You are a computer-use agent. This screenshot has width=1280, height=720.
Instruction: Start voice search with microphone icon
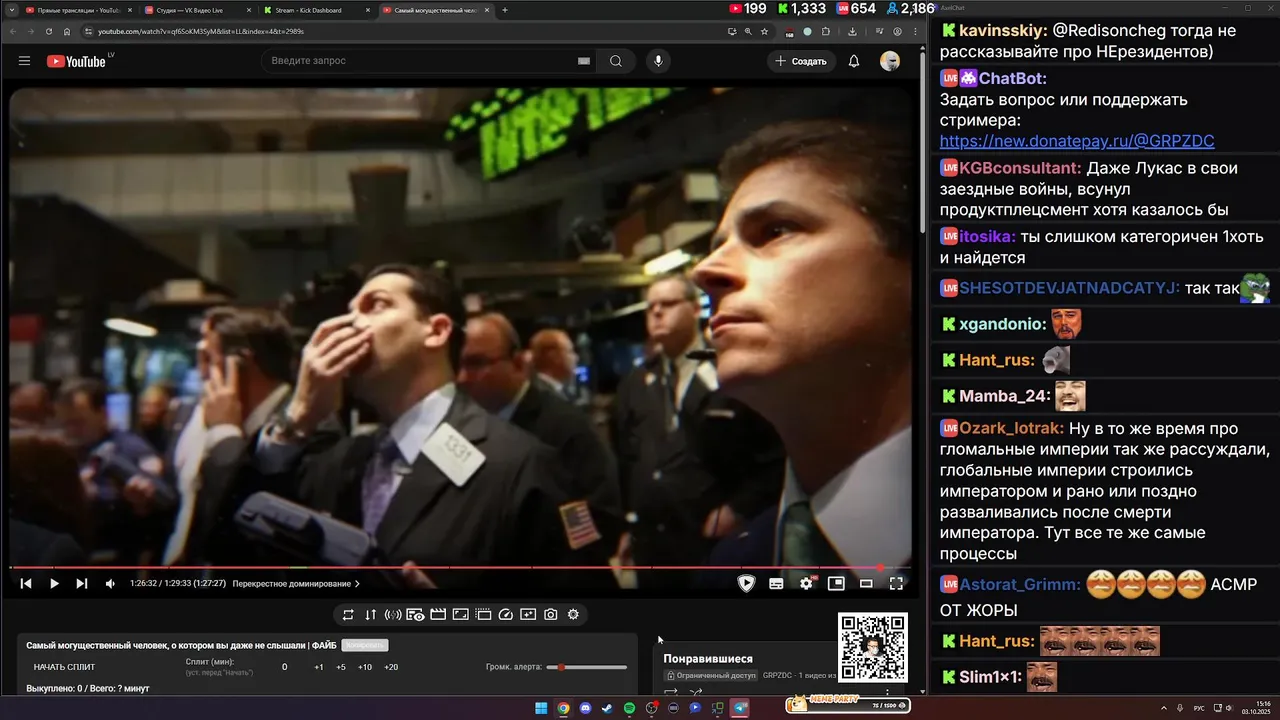pyautogui.click(x=658, y=61)
